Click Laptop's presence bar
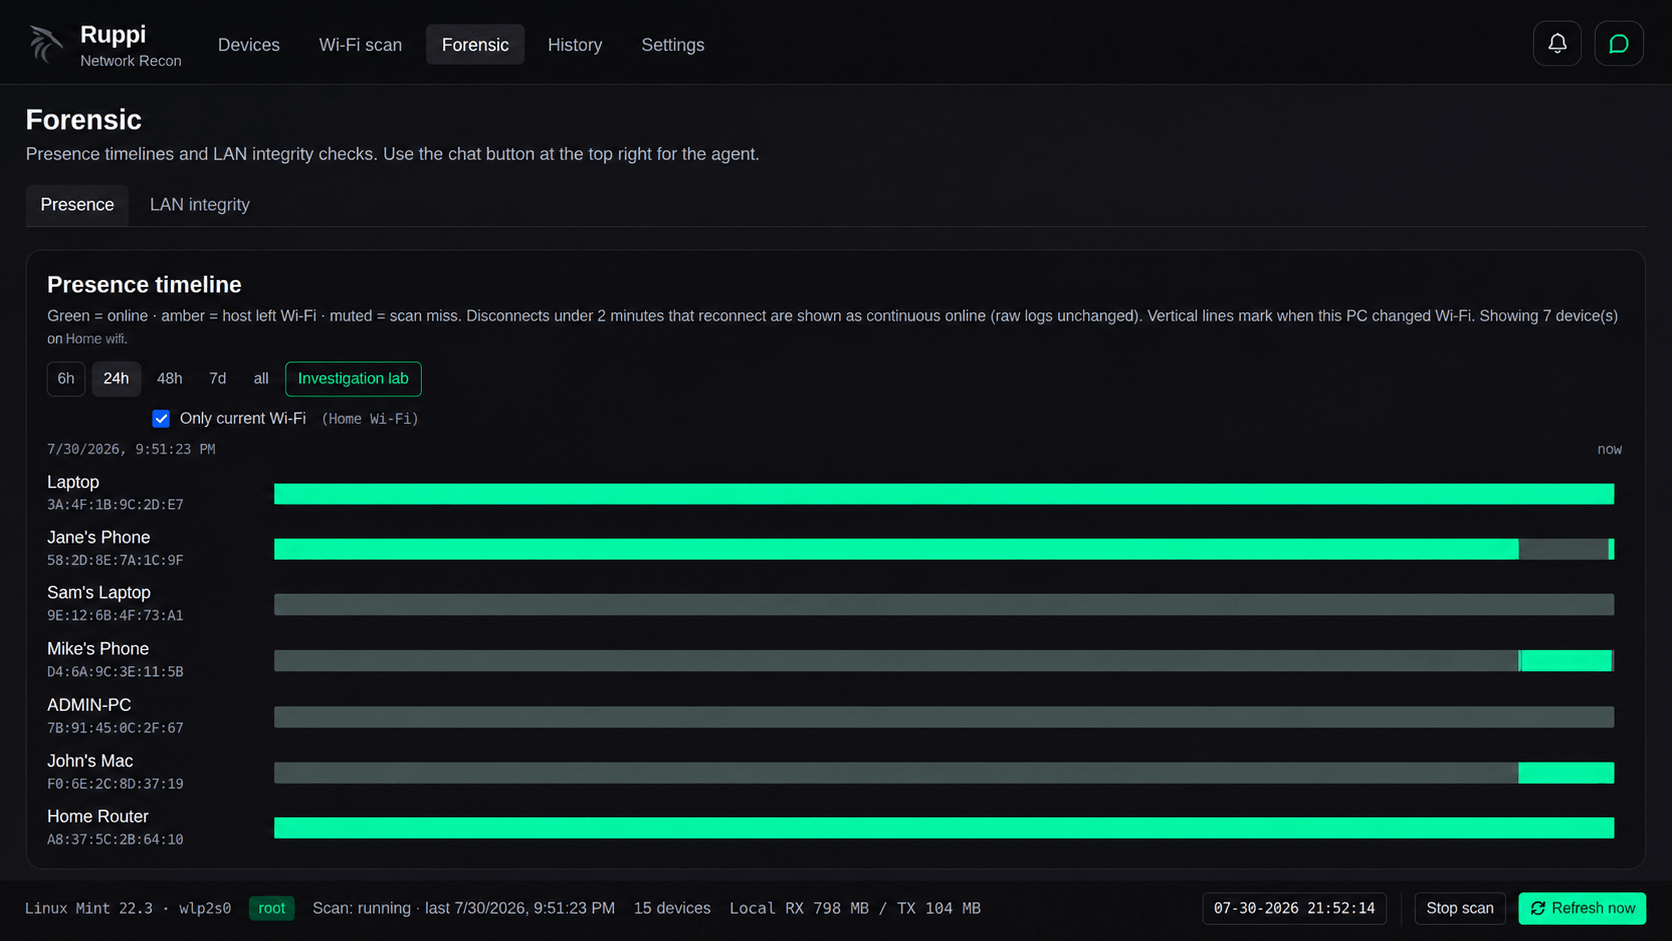The width and height of the screenshot is (1672, 941). (944, 494)
